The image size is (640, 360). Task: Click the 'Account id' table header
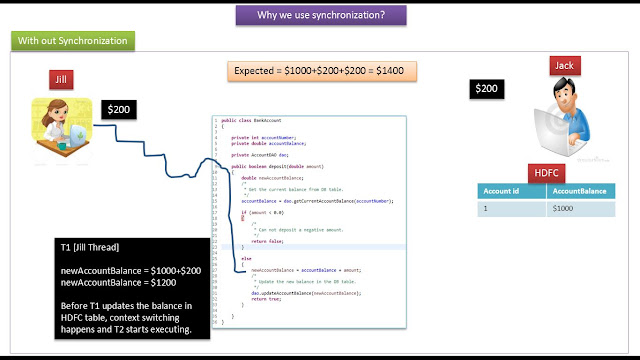tap(512, 191)
